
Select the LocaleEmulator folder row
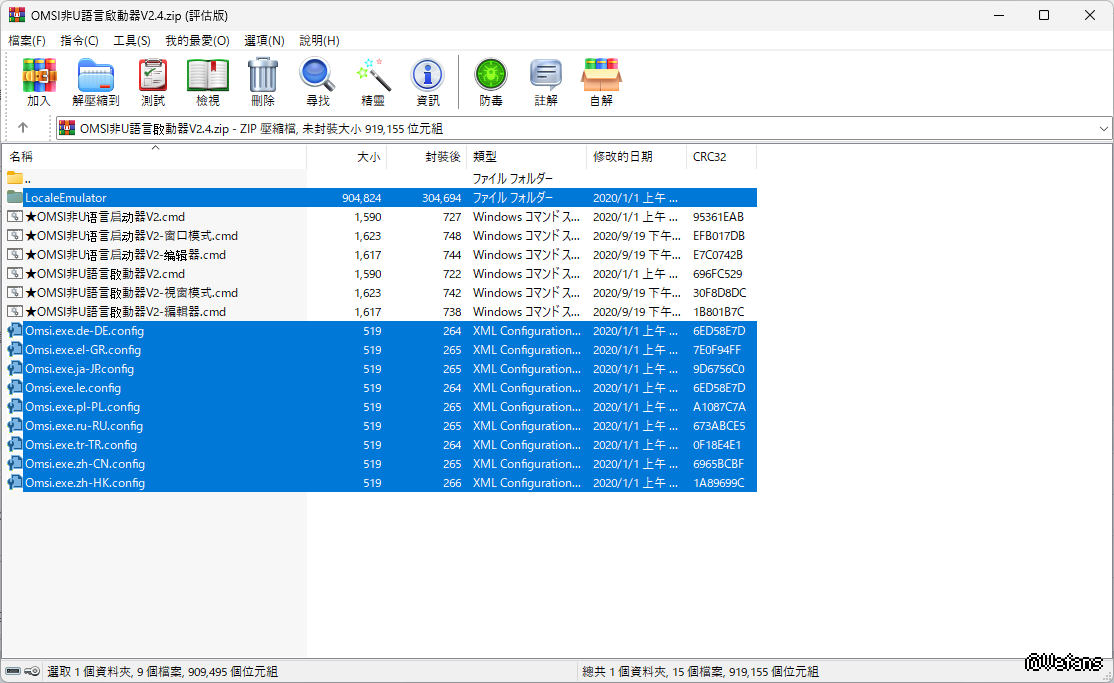click(x=66, y=198)
